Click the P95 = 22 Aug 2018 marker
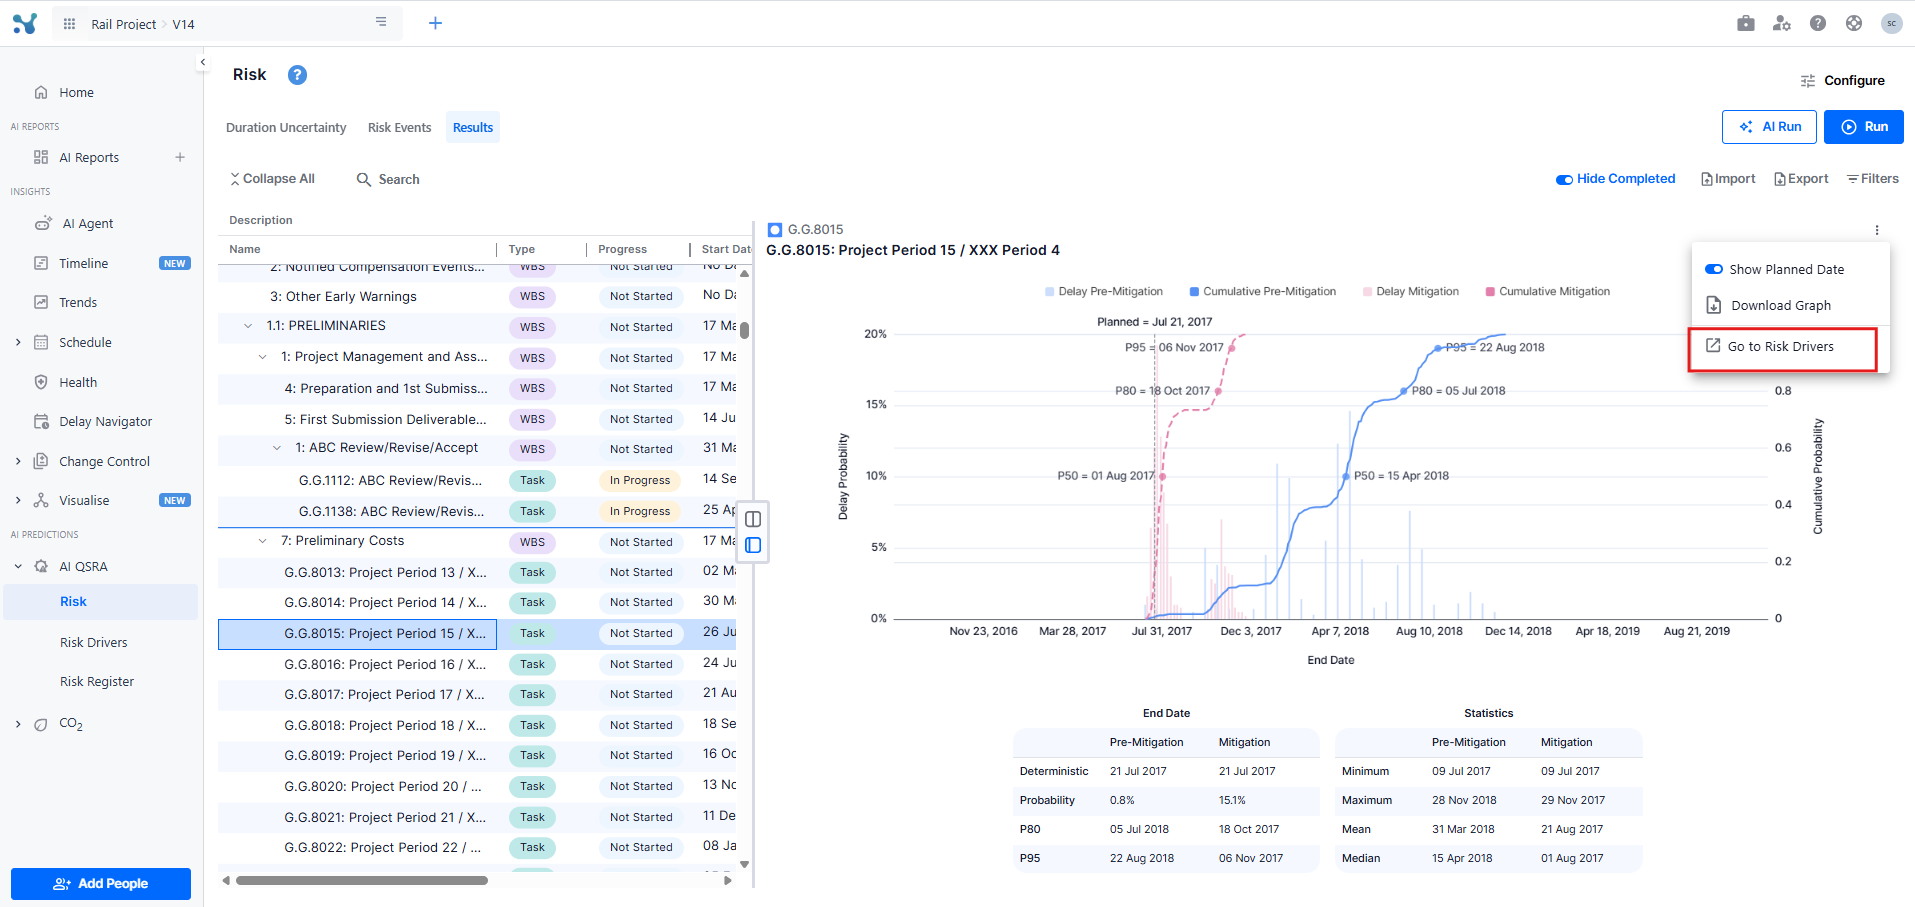The height and width of the screenshot is (907, 1915). pos(1438,348)
